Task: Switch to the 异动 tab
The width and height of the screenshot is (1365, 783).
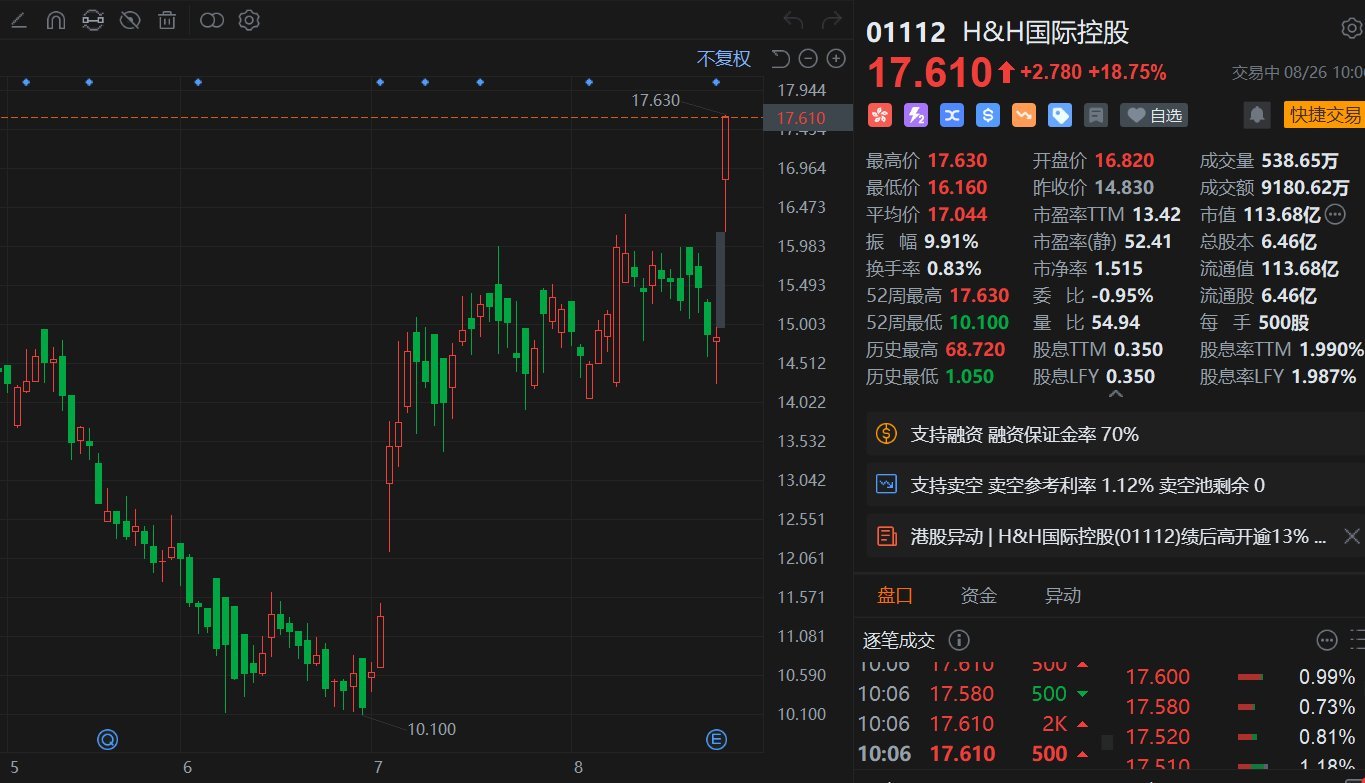Action: tap(1063, 596)
